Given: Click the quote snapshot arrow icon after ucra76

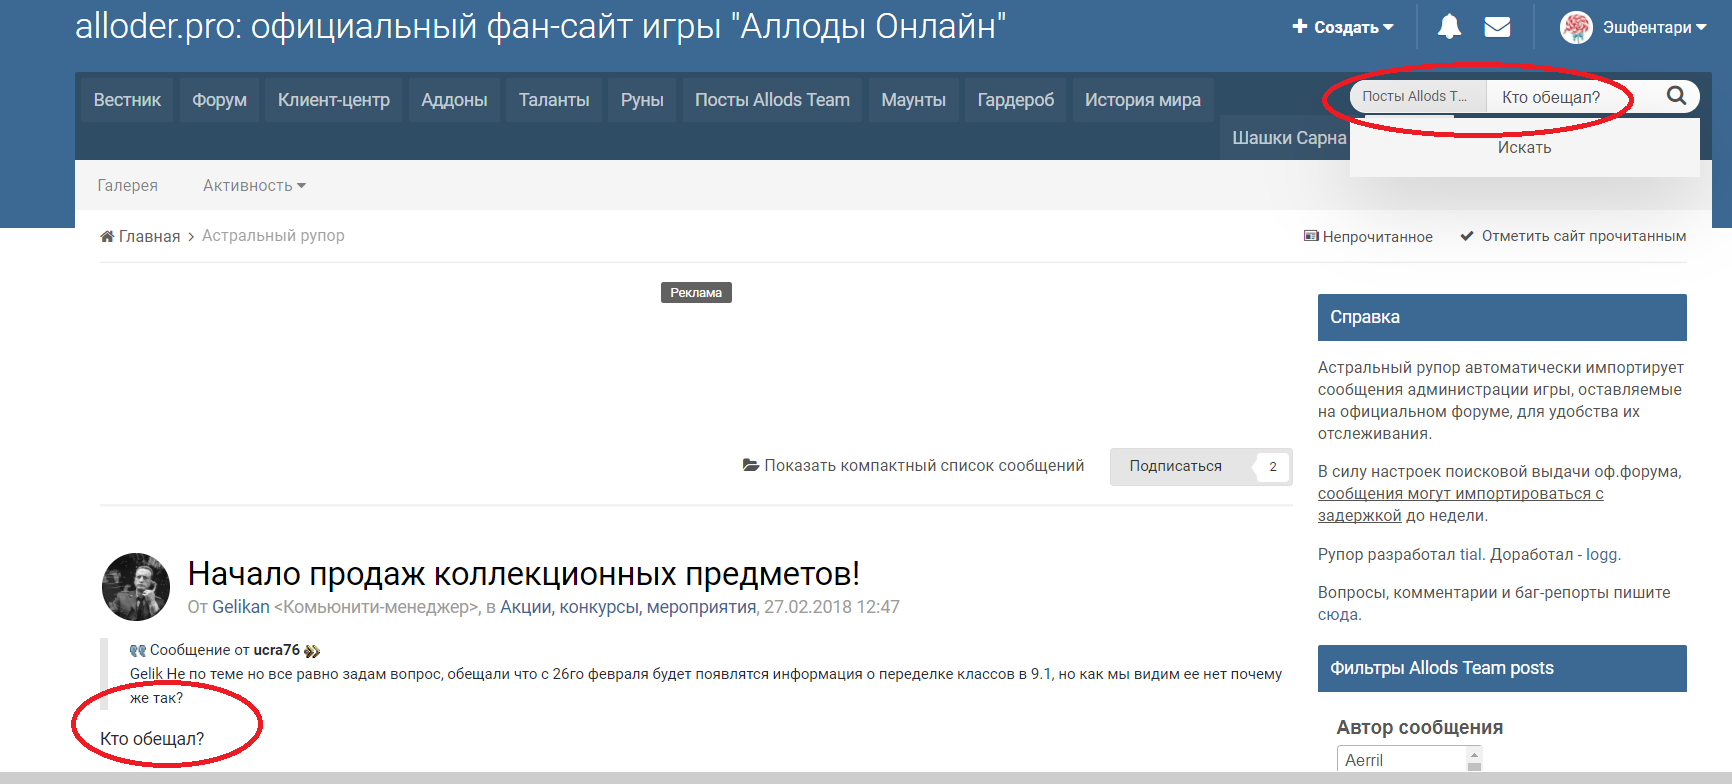Looking at the screenshot, I should pos(312,651).
